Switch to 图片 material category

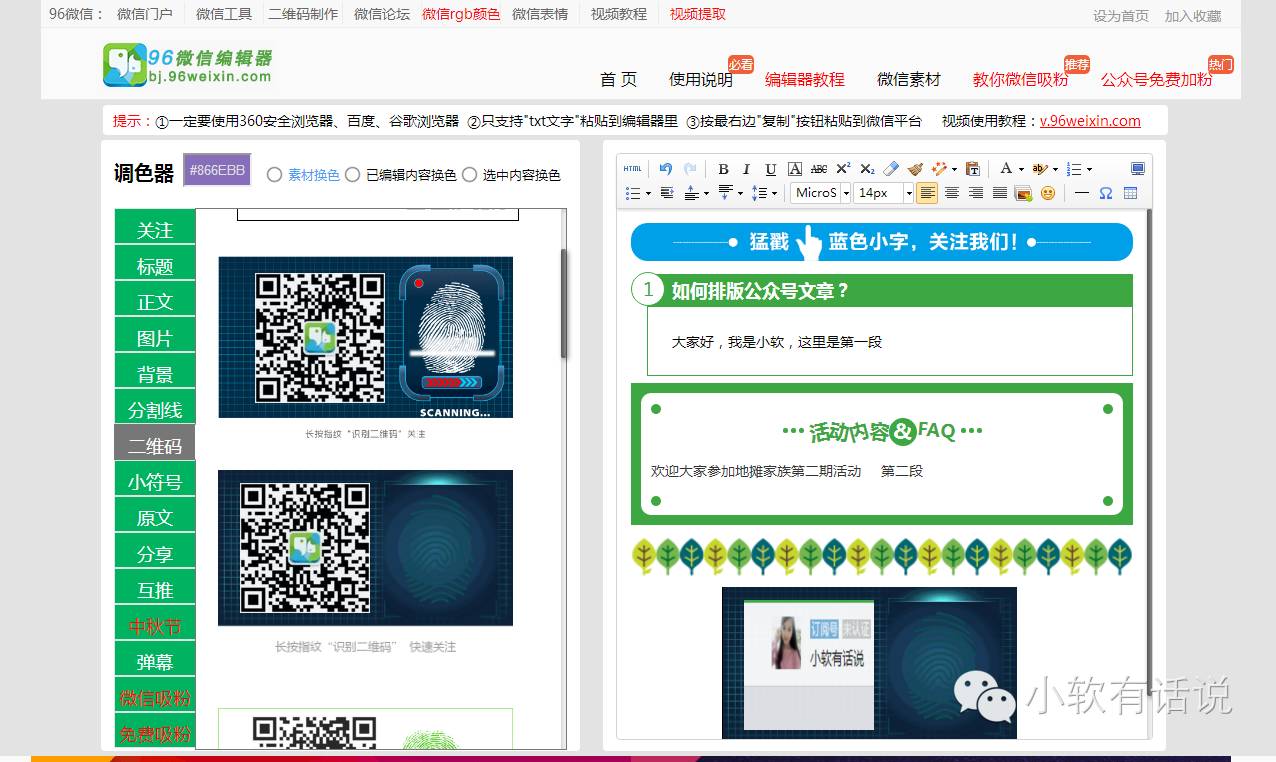pyautogui.click(x=155, y=338)
